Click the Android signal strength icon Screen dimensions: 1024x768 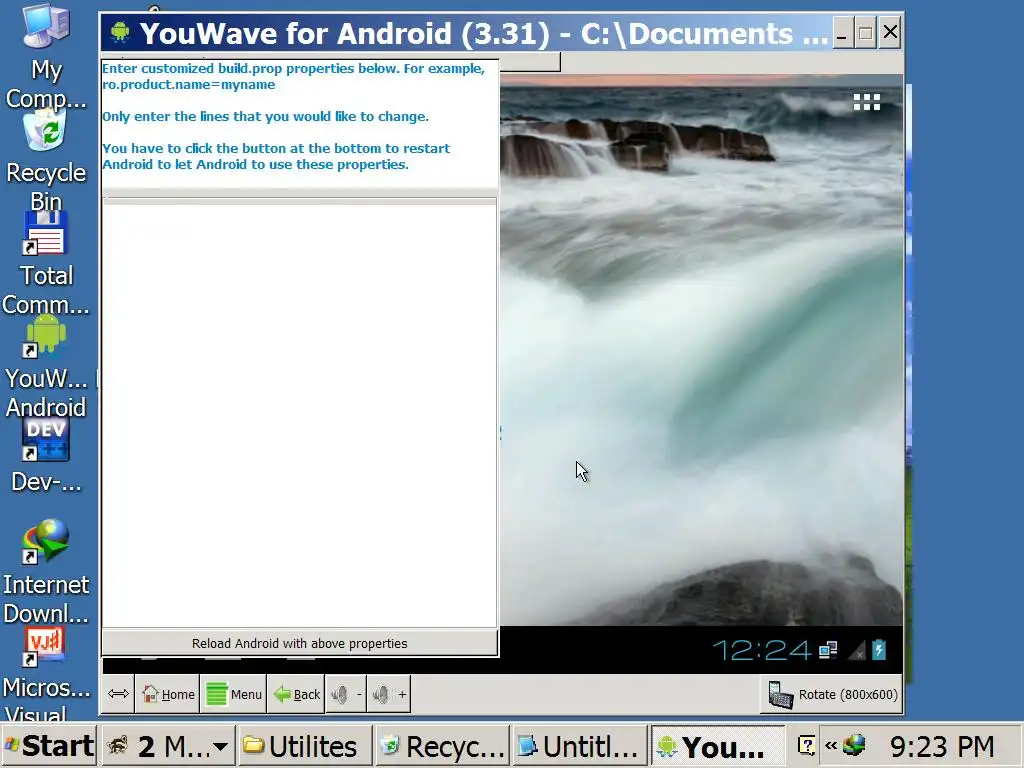pos(856,650)
